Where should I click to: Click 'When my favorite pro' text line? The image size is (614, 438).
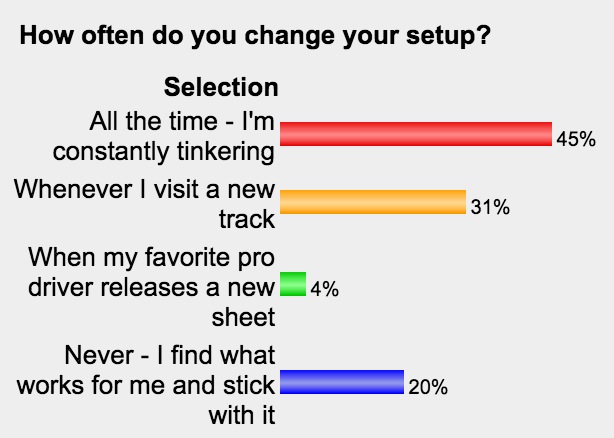click(152, 258)
